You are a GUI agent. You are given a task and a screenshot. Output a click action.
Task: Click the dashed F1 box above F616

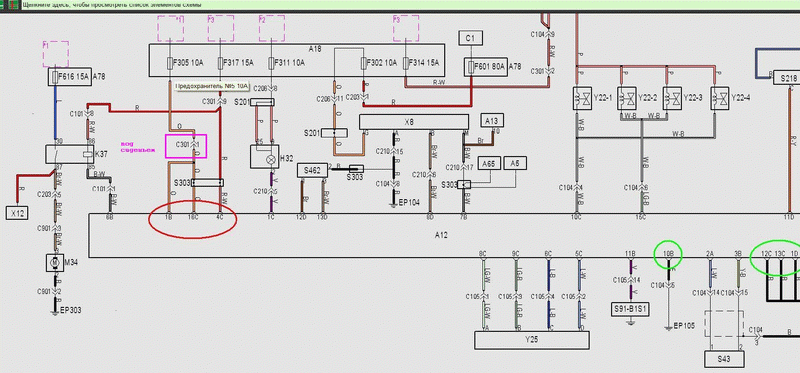[56, 54]
